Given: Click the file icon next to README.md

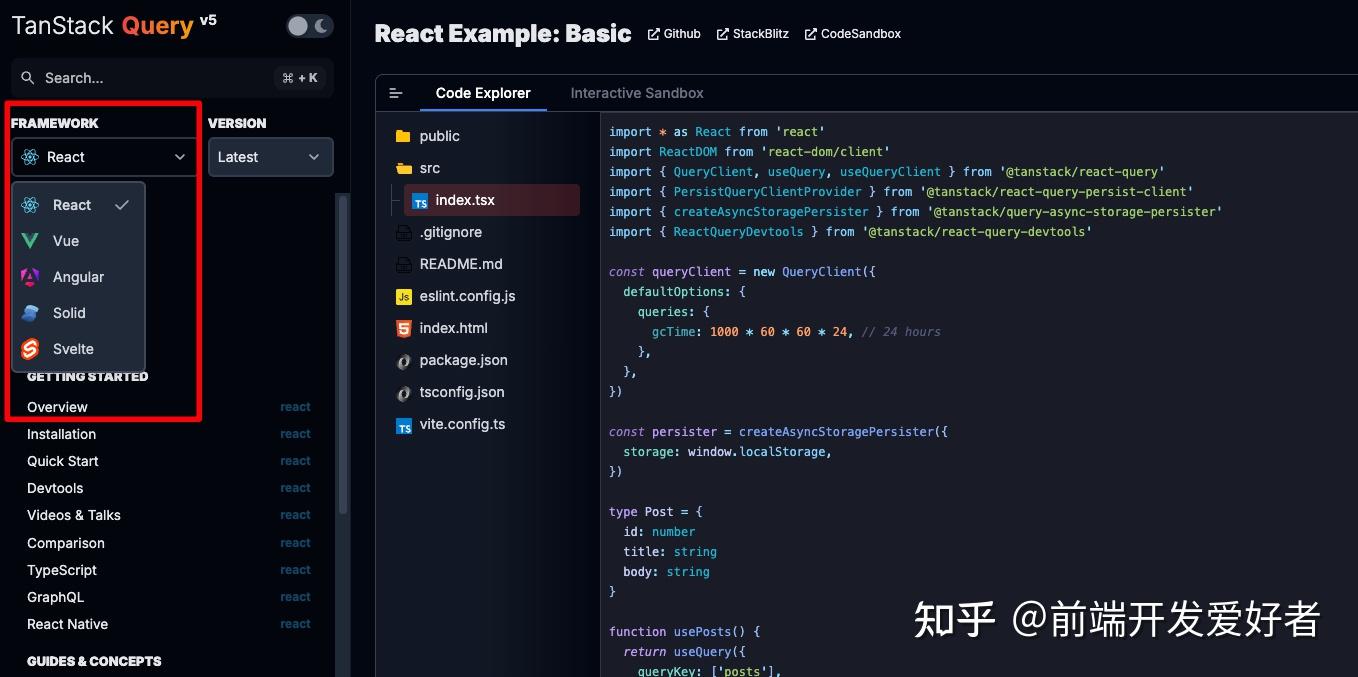Looking at the screenshot, I should point(404,265).
